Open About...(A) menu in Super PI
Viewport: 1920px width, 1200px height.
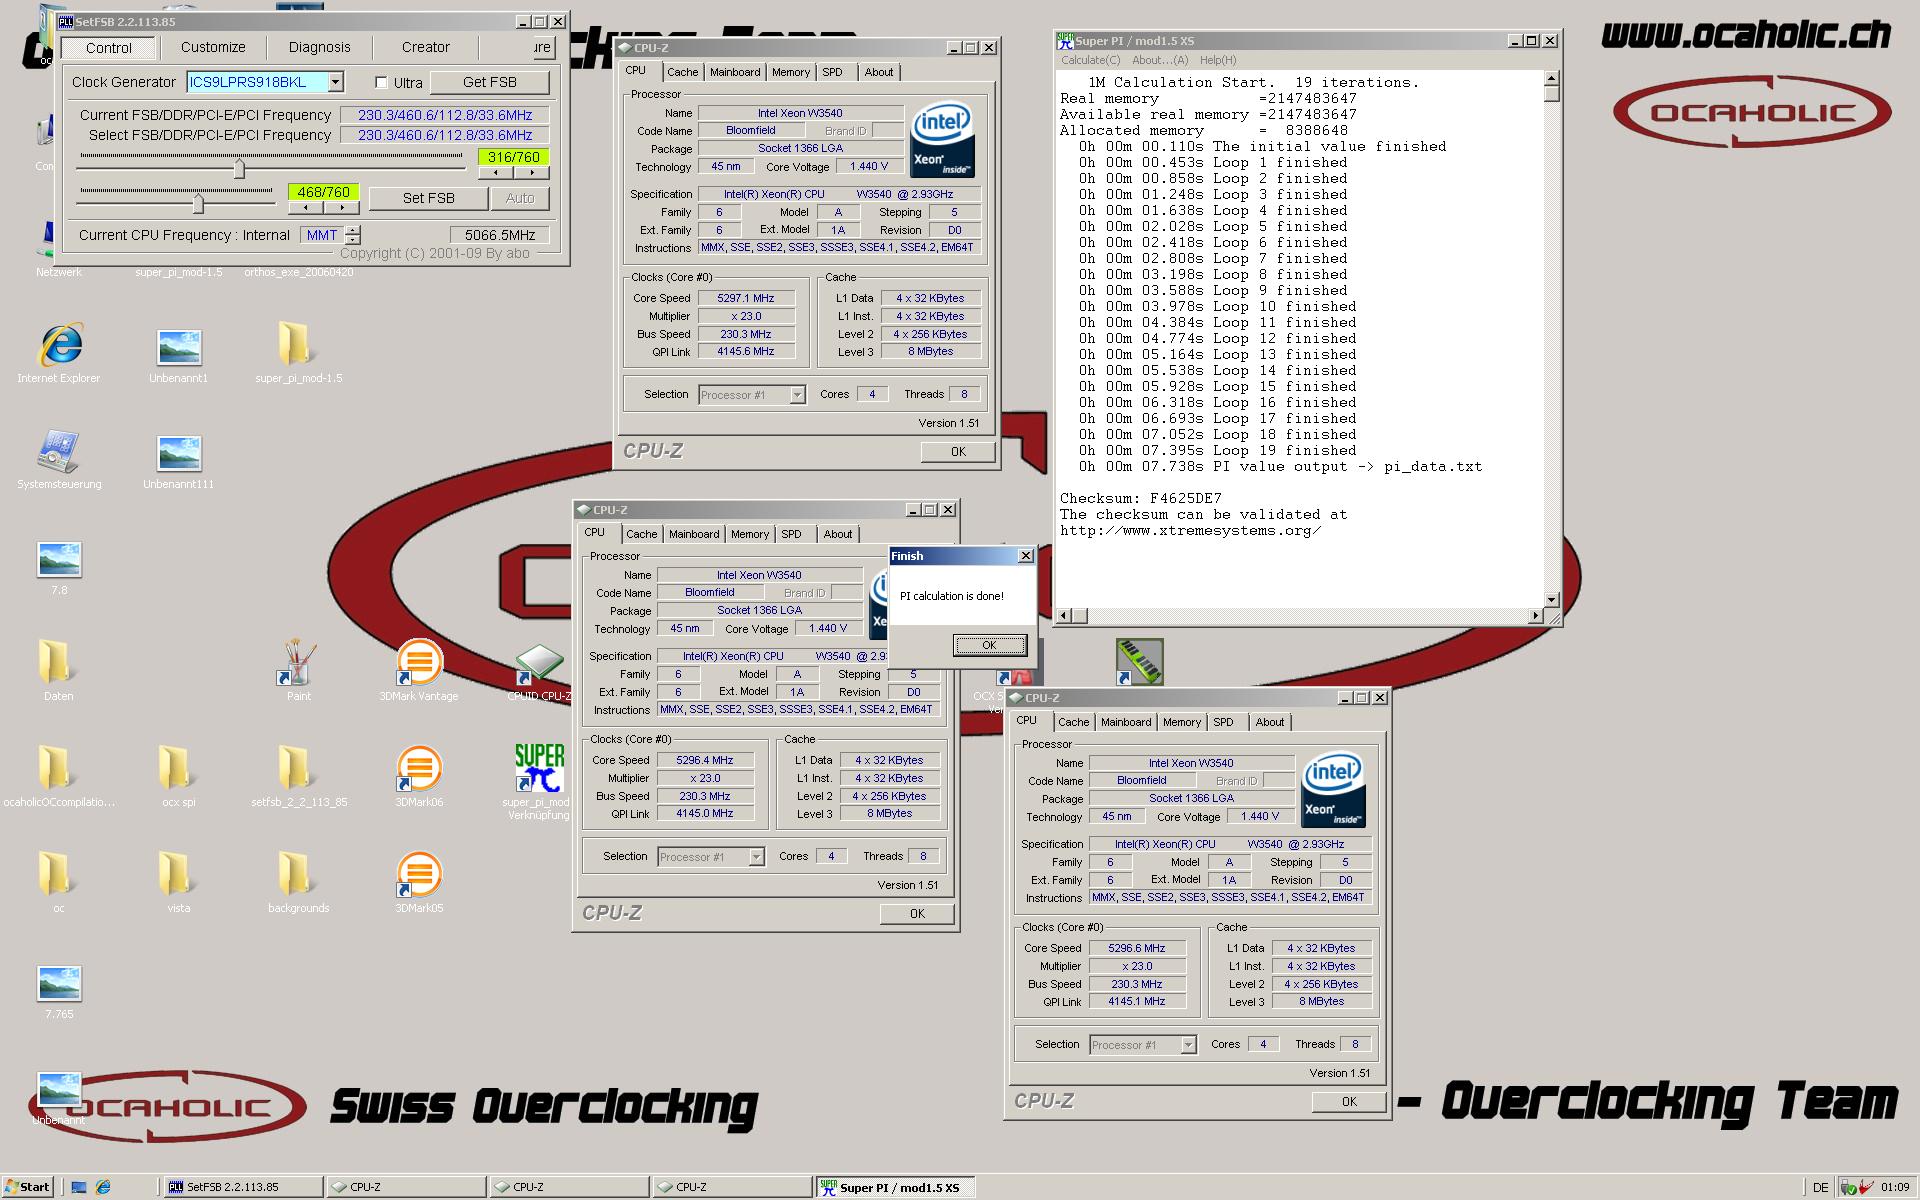point(1160,60)
